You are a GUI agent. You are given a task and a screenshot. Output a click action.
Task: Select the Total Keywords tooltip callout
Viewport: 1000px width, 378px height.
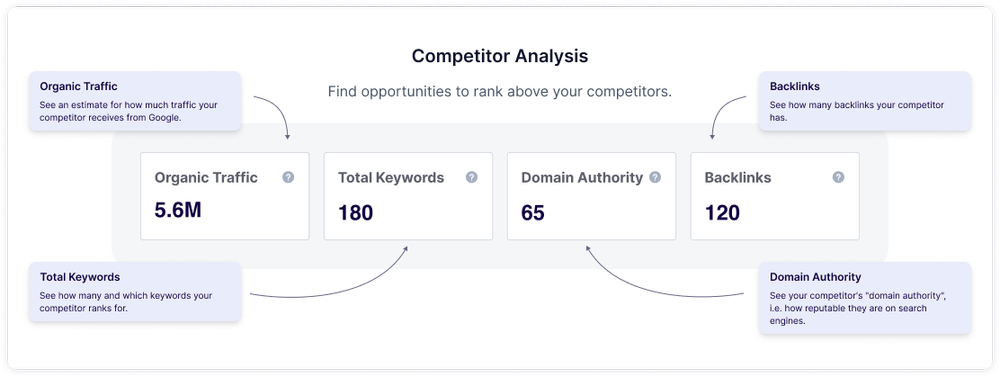tap(135, 291)
